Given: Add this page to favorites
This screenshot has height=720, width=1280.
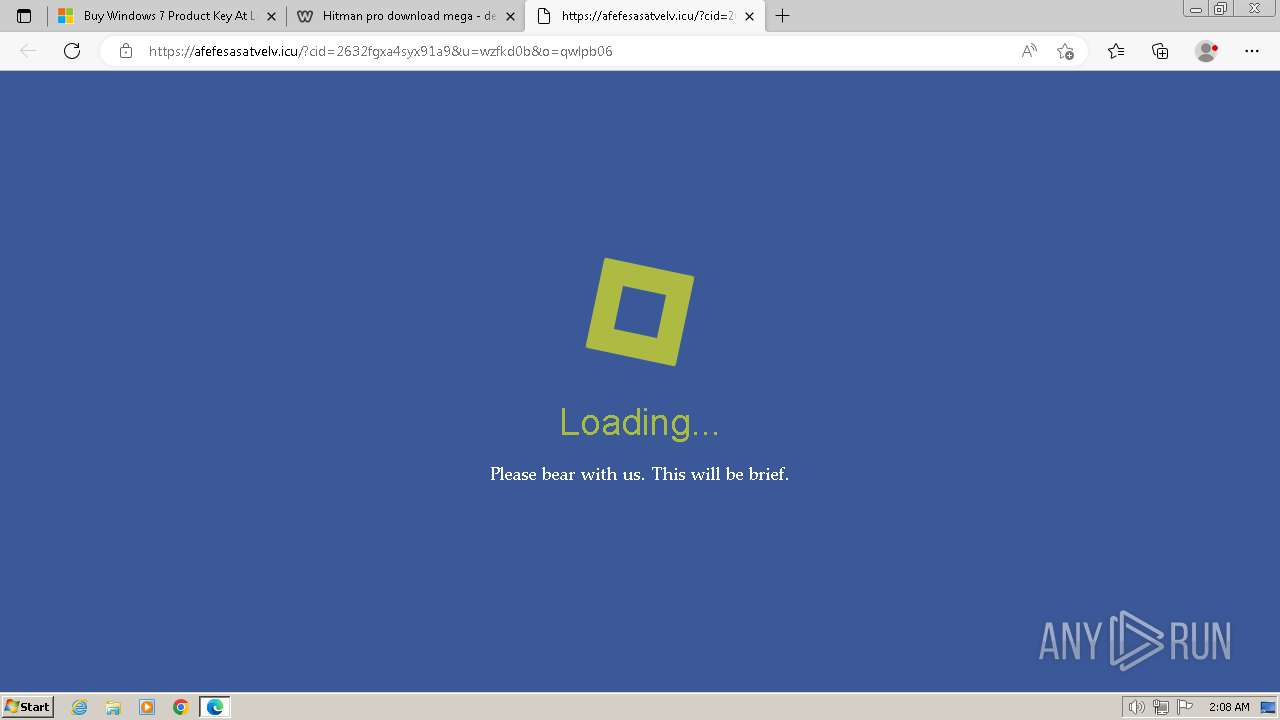Looking at the screenshot, I should 1065,51.
